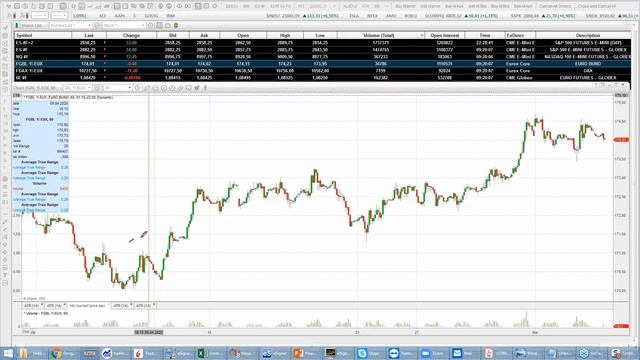Click the Cancel All Orders button

(555, 7)
